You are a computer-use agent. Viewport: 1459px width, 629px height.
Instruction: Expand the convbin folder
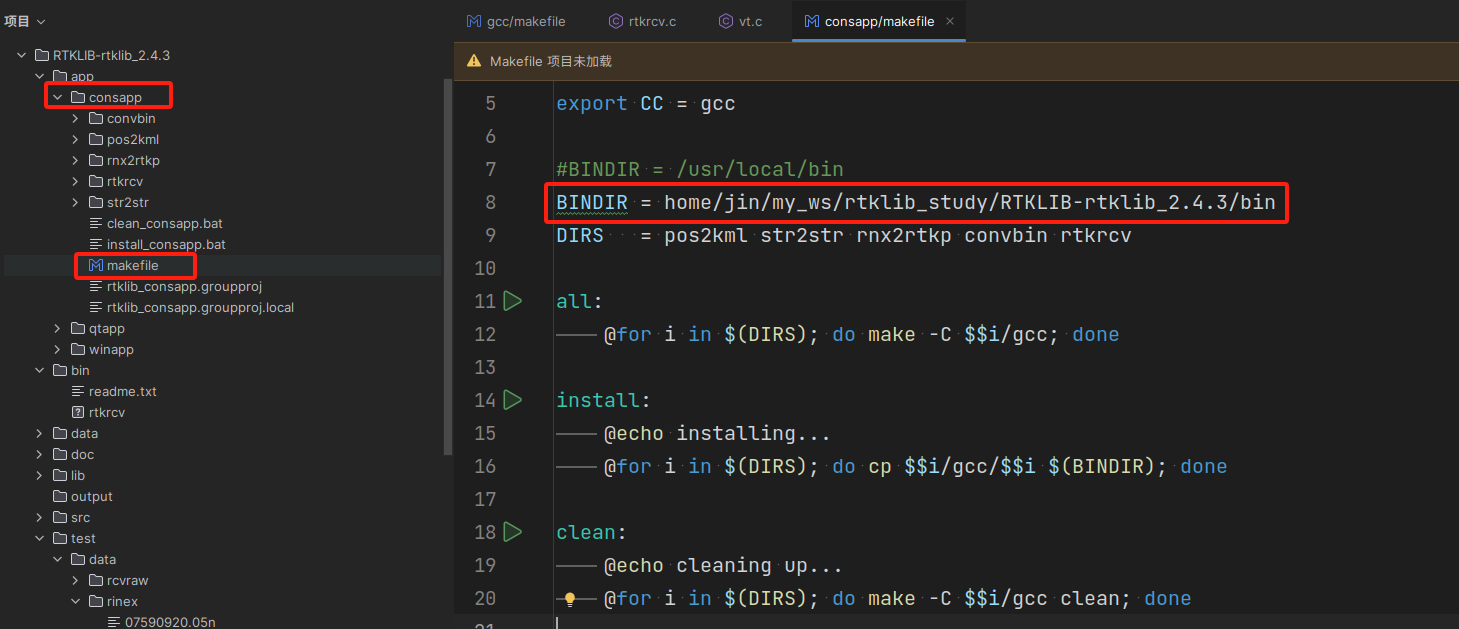click(76, 118)
